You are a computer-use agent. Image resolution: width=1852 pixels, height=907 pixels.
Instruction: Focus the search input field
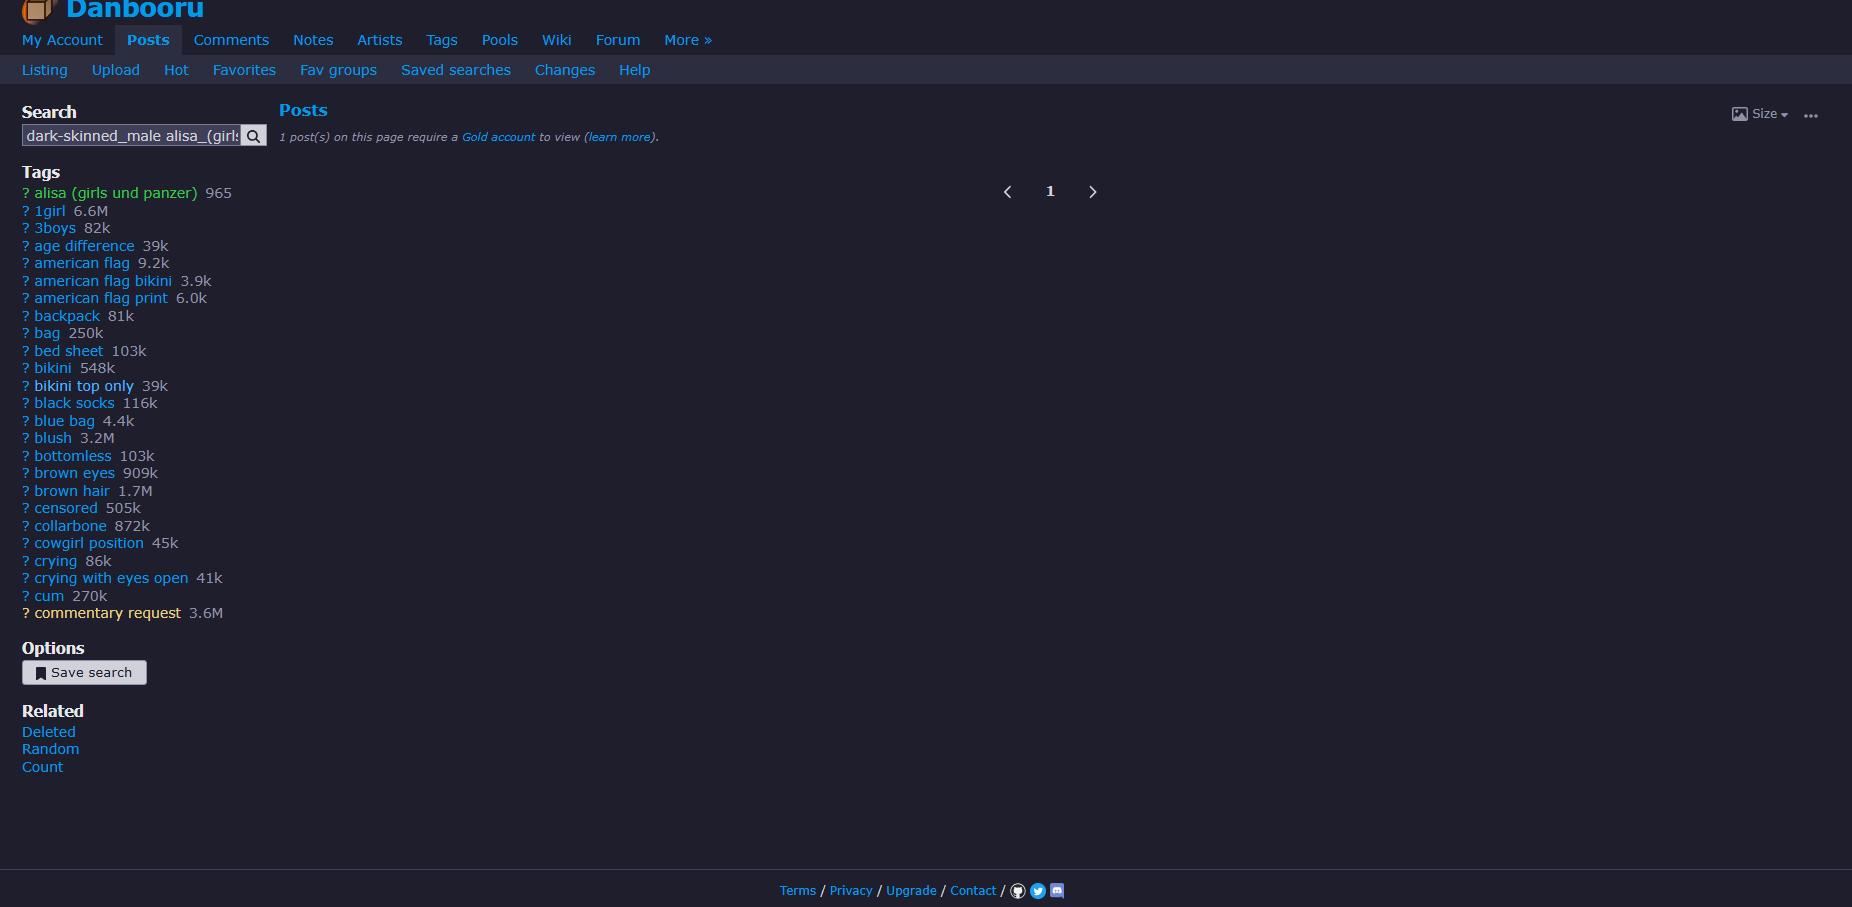pos(132,136)
